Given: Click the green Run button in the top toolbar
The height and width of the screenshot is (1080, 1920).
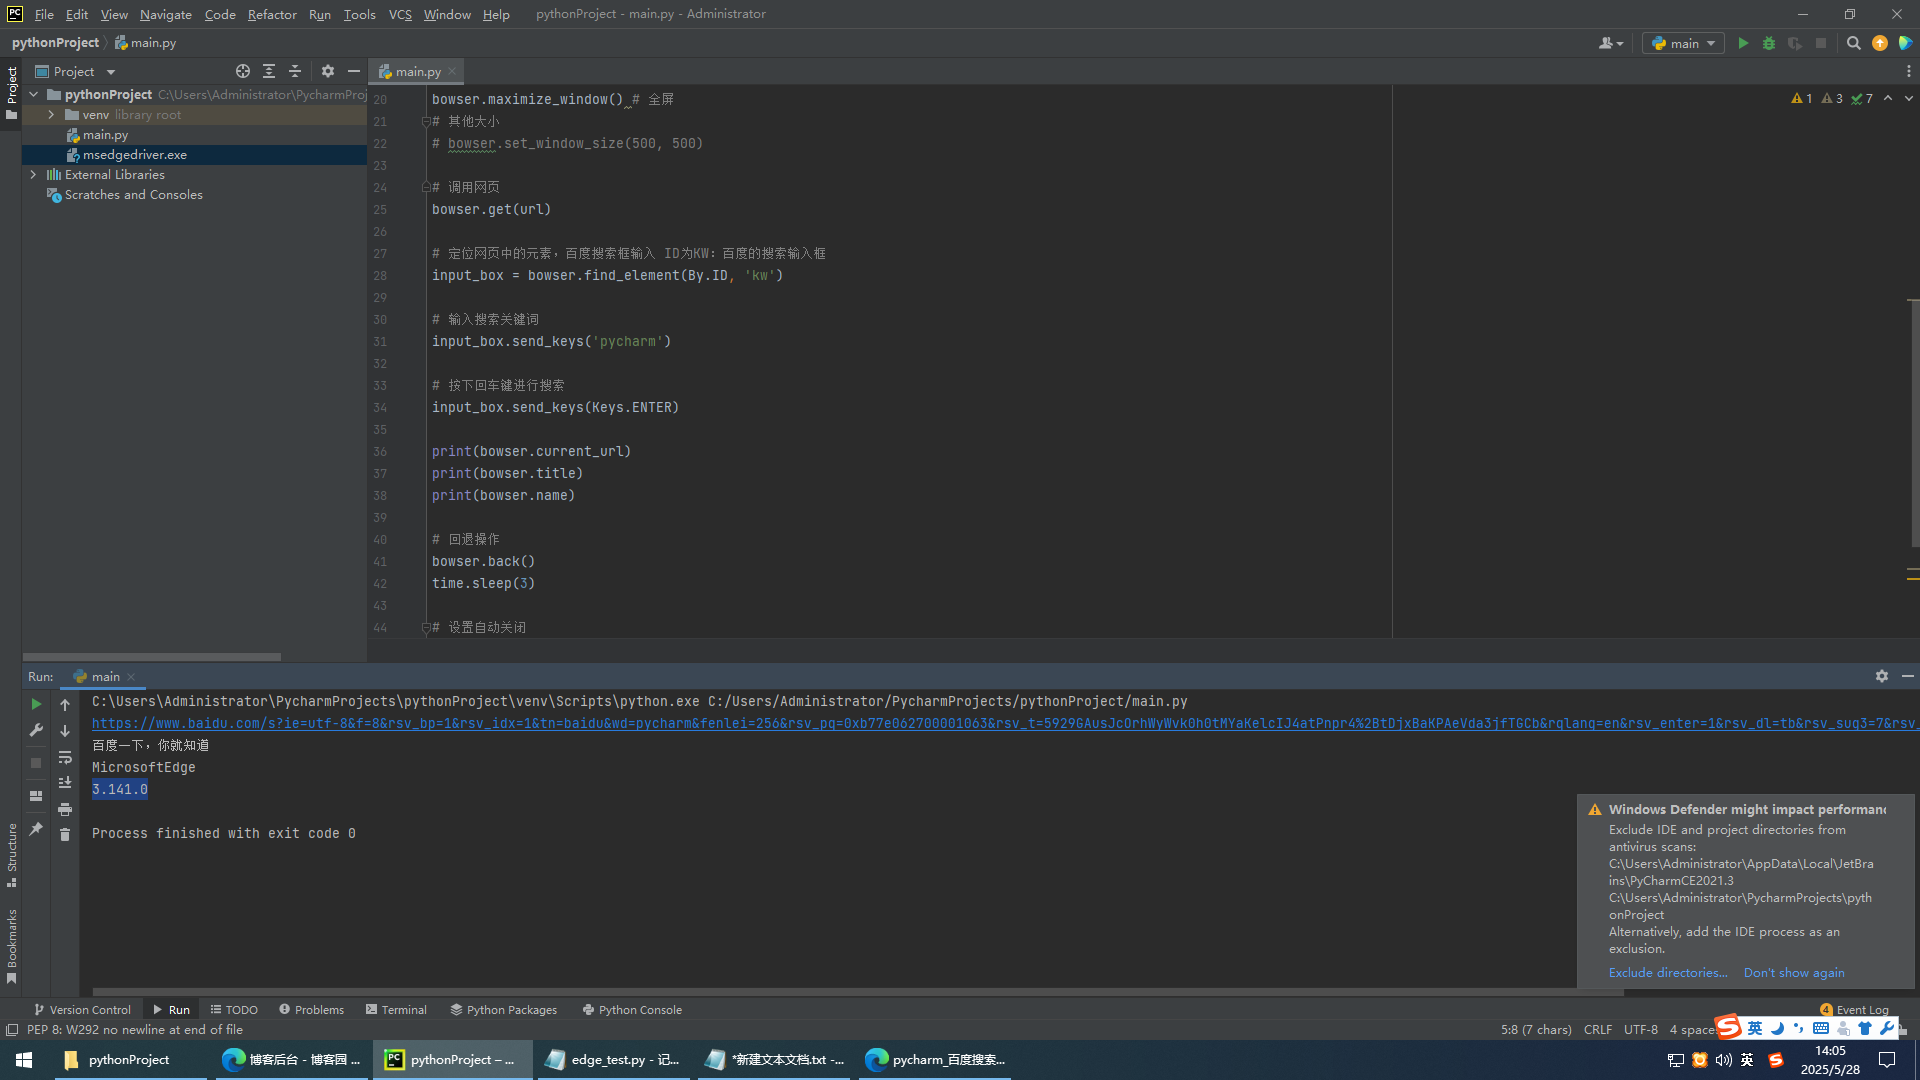Looking at the screenshot, I should [x=1743, y=43].
